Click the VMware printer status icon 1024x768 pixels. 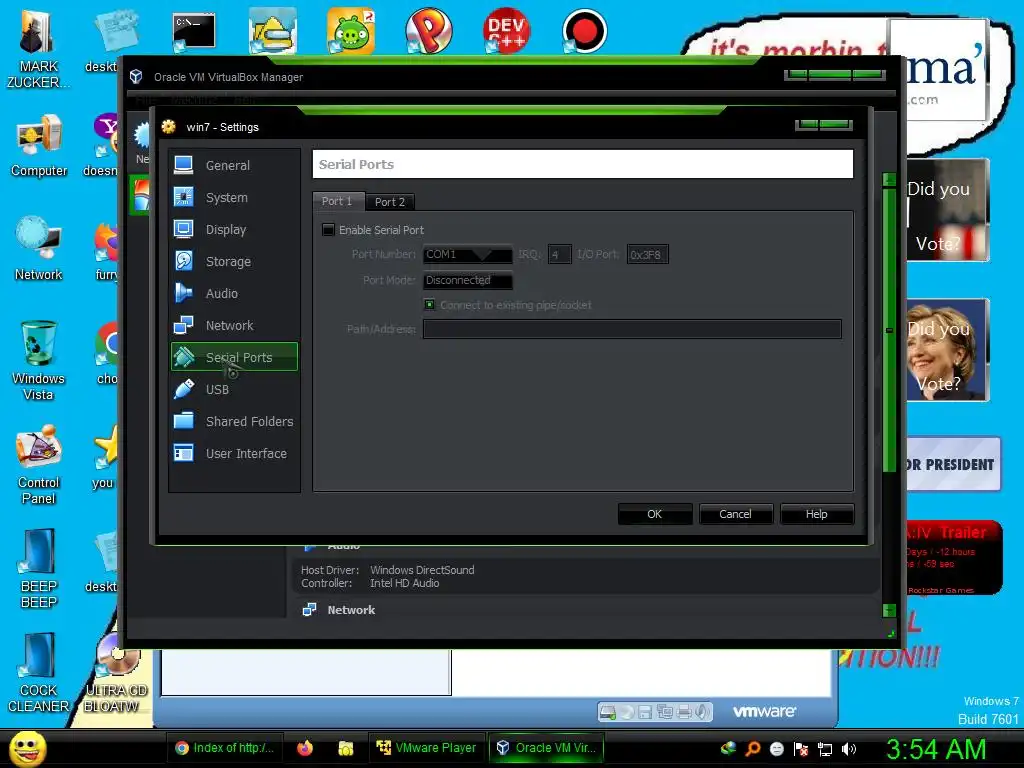tap(684, 712)
